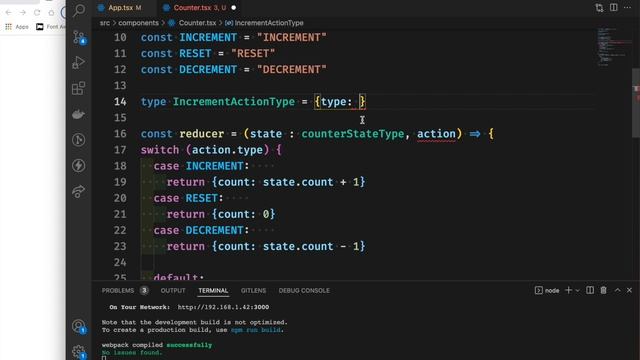Open the Extensions view
Image resolution: width=640 pixels, height=360 pixels.
pos(78,88)
